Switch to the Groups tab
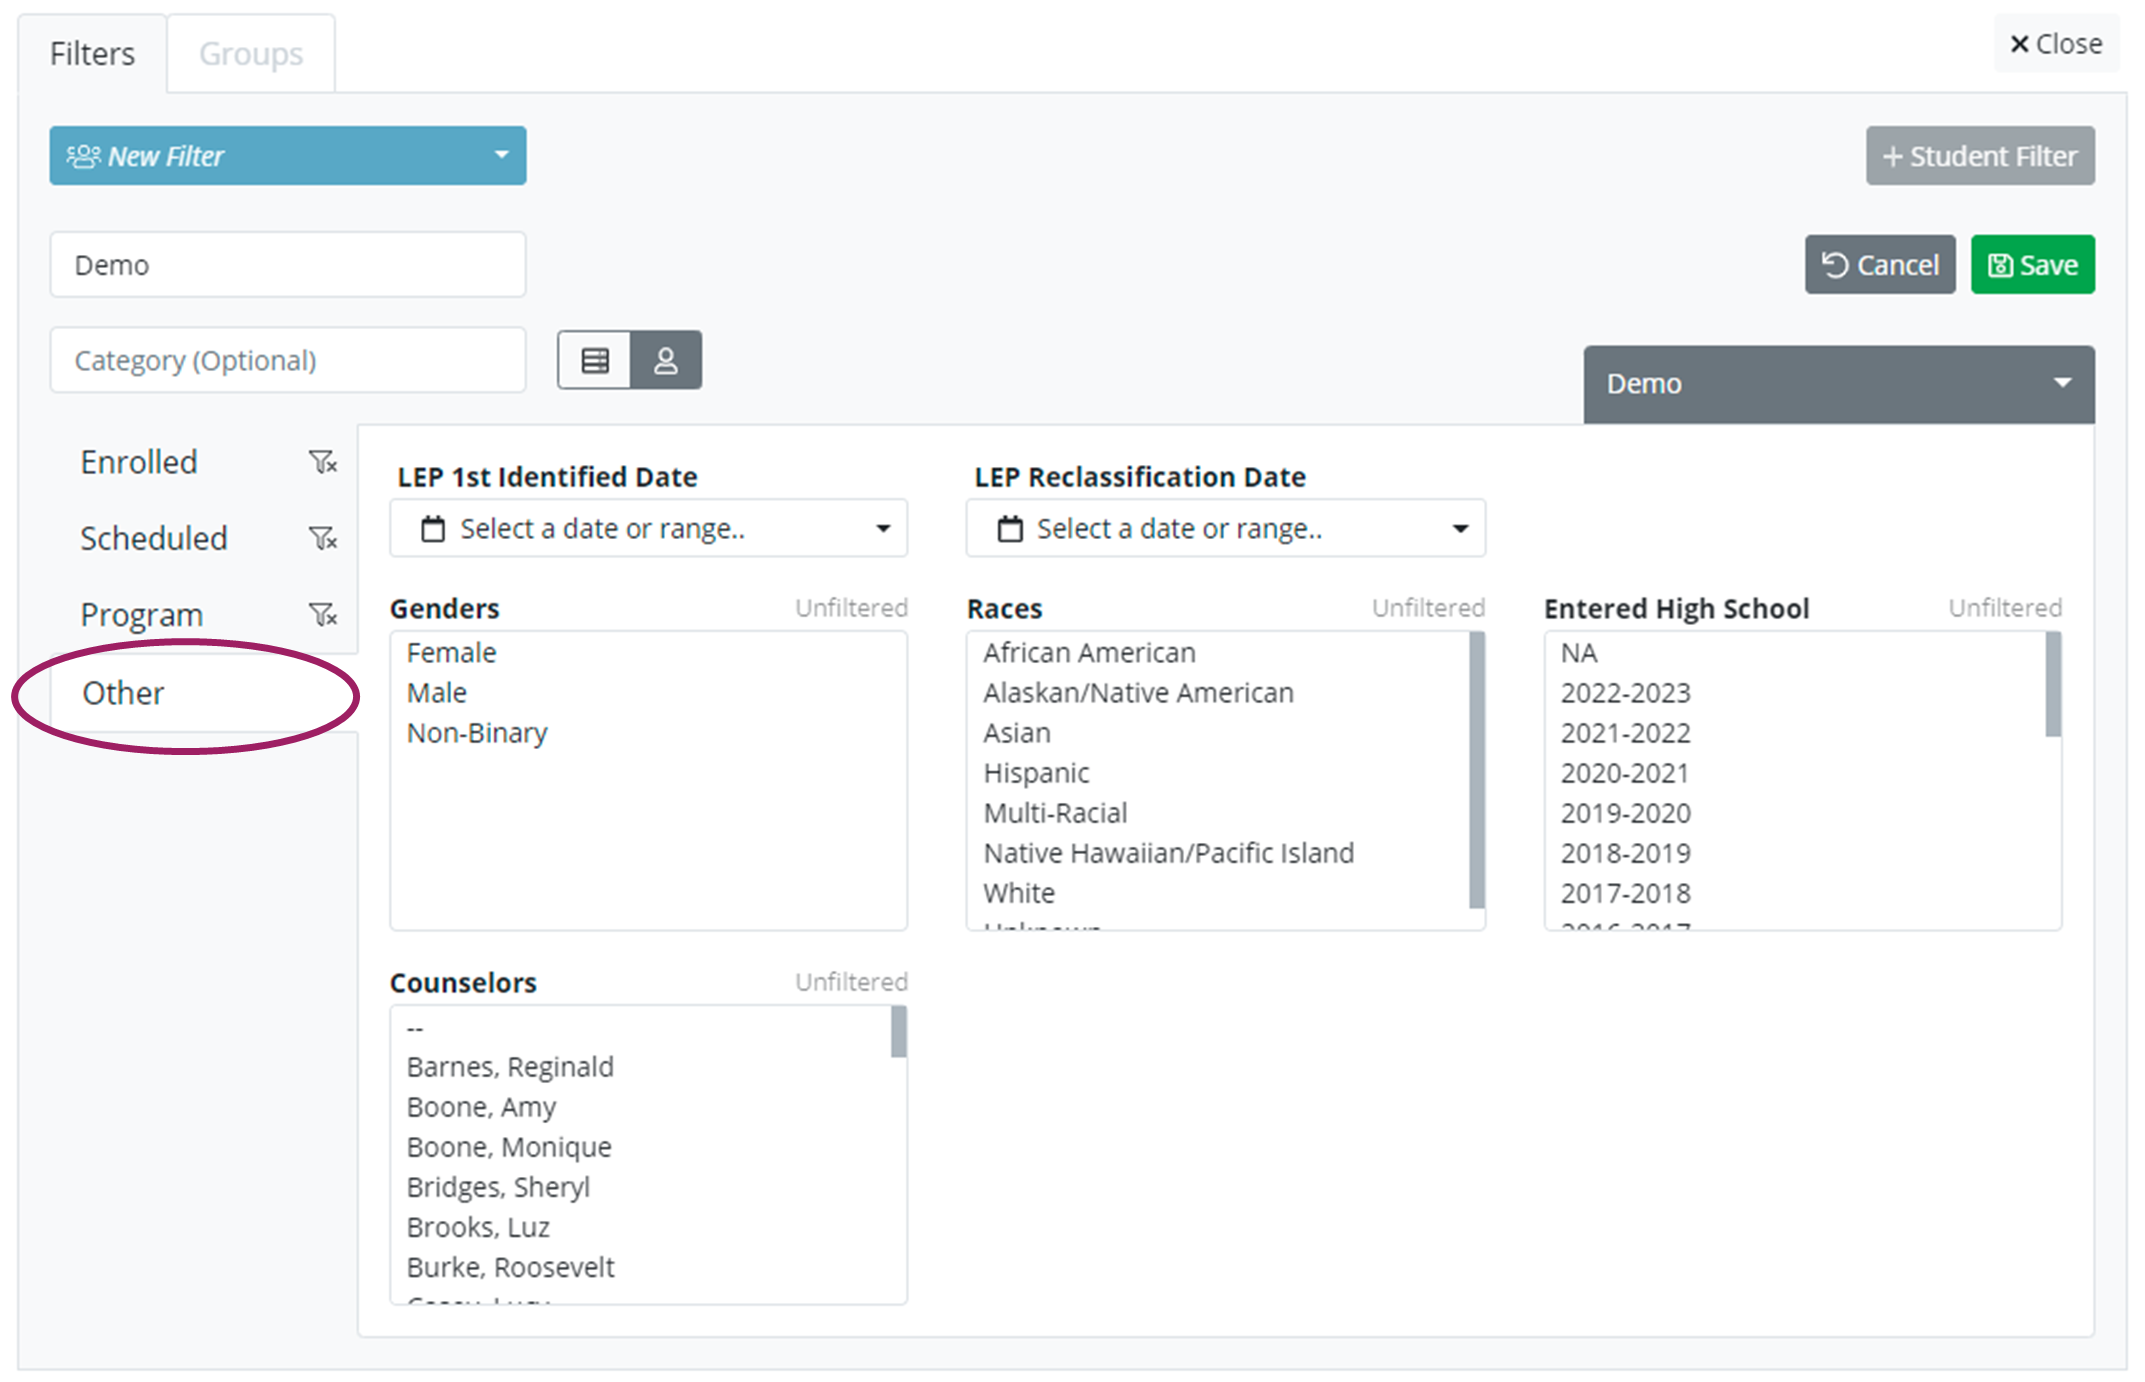This screenshot has height=1382, width=2145. (x=251, y=54)
